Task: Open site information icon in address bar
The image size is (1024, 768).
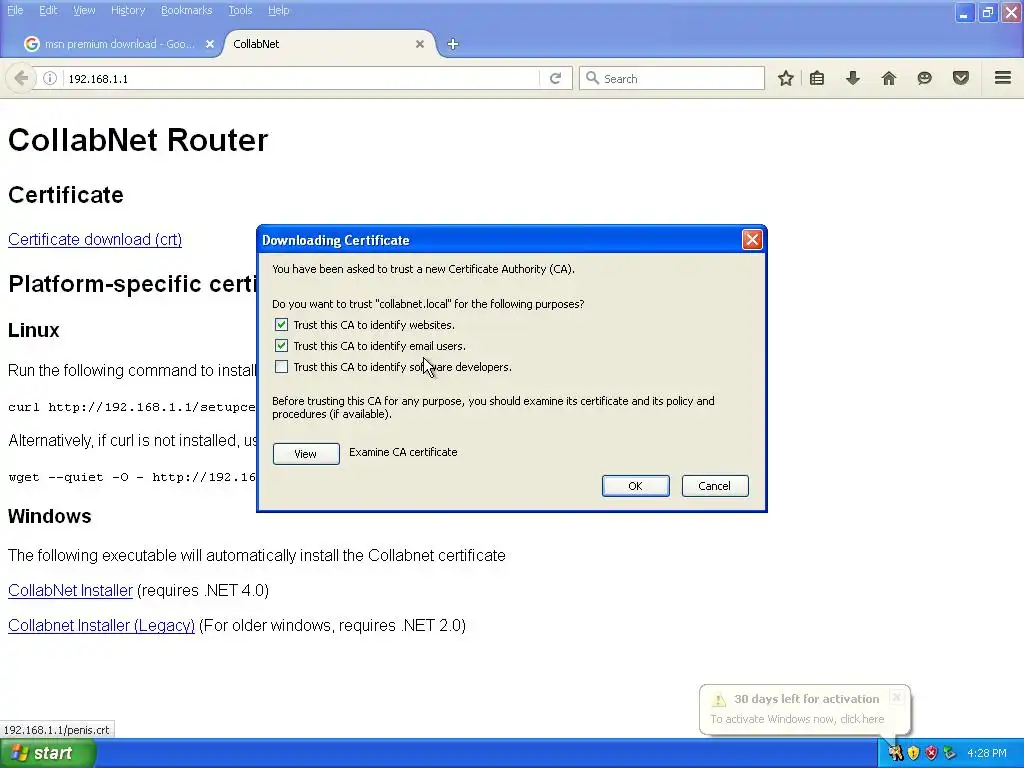Action: point(50,78)
